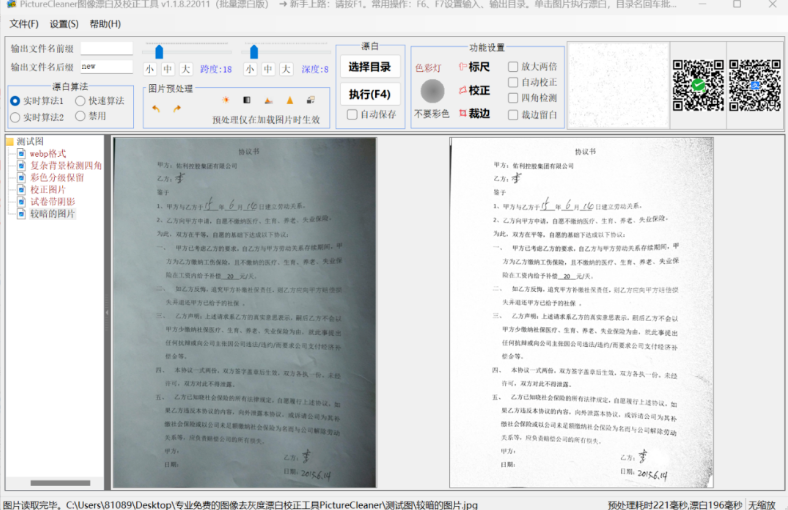Click the sun brightness preprocessing icon

[226, 100]
